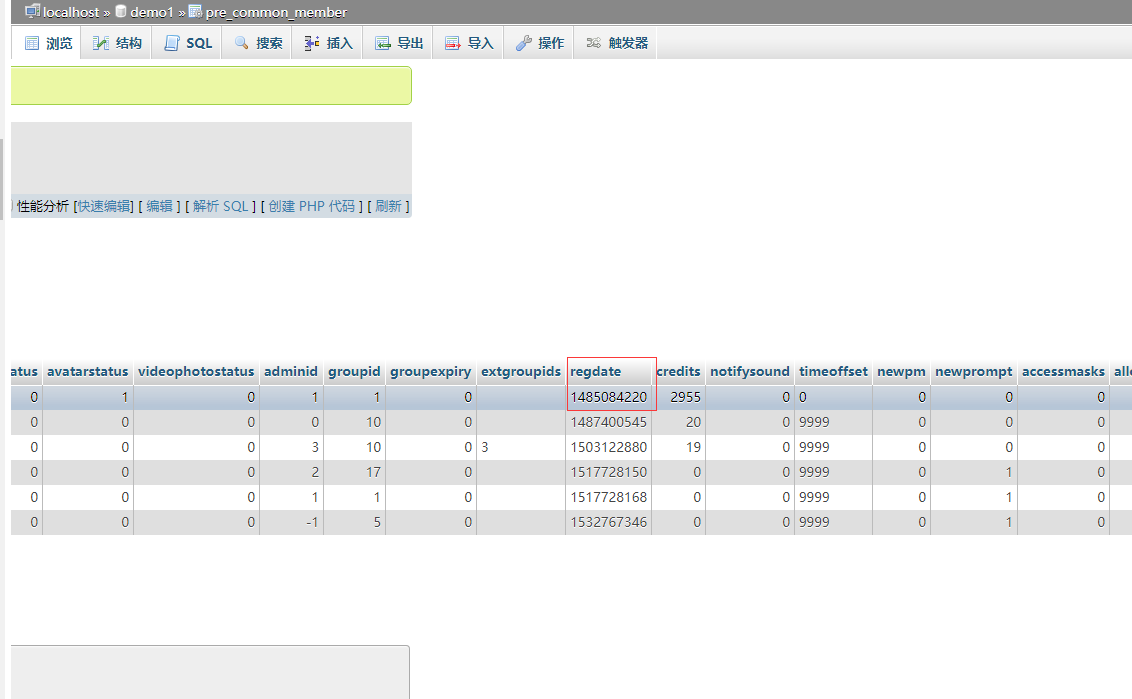
Task: Sort by the groupid column header
Action: (x=354, y=371)
